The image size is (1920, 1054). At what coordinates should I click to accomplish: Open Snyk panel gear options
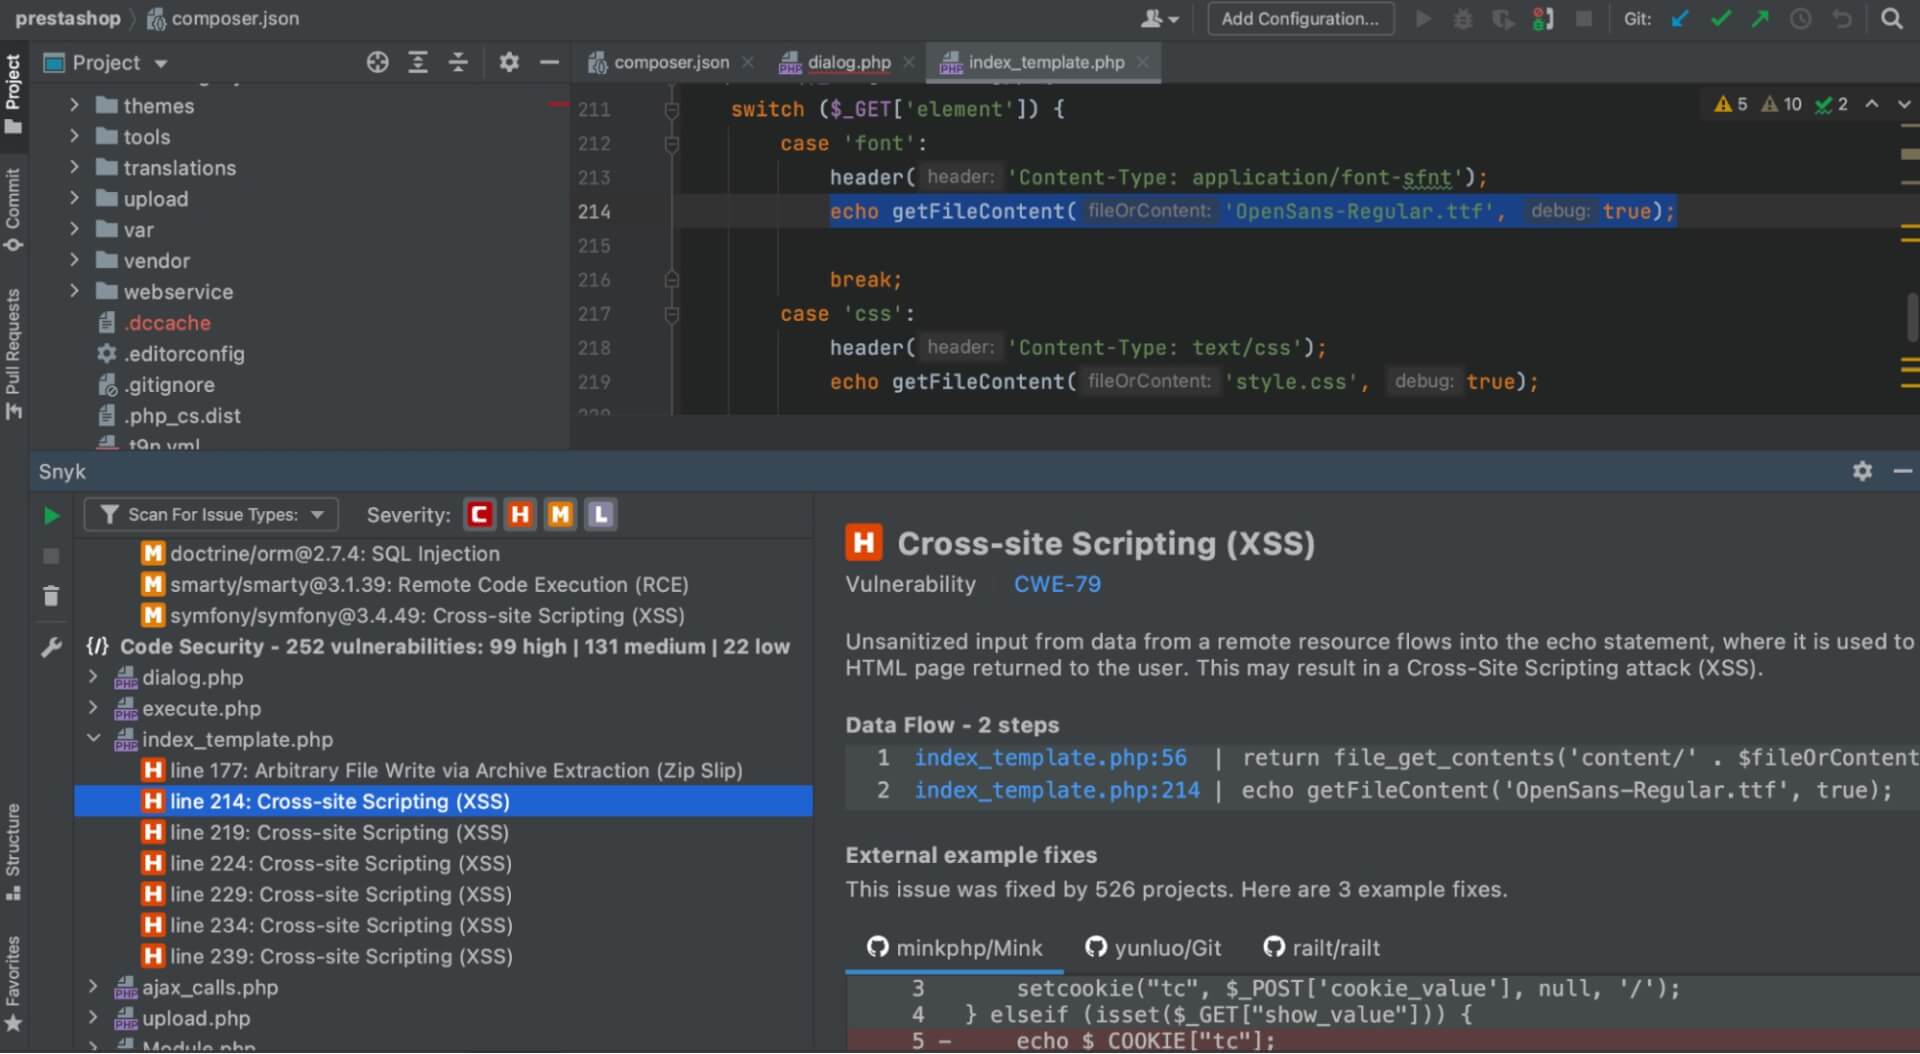click(1862, 471)
